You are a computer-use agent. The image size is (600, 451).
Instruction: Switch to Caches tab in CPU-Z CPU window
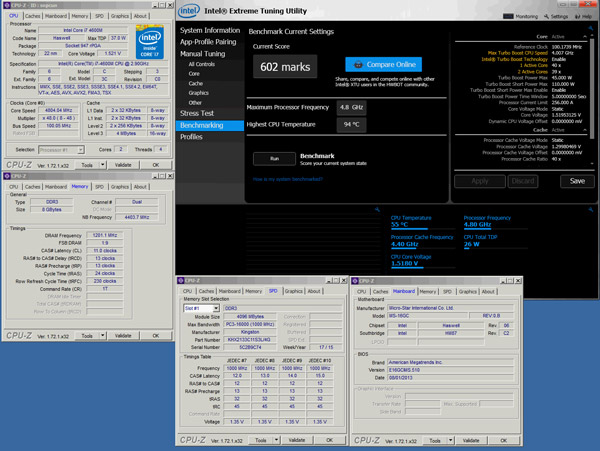pyautogui.click(x=33, y=16)
